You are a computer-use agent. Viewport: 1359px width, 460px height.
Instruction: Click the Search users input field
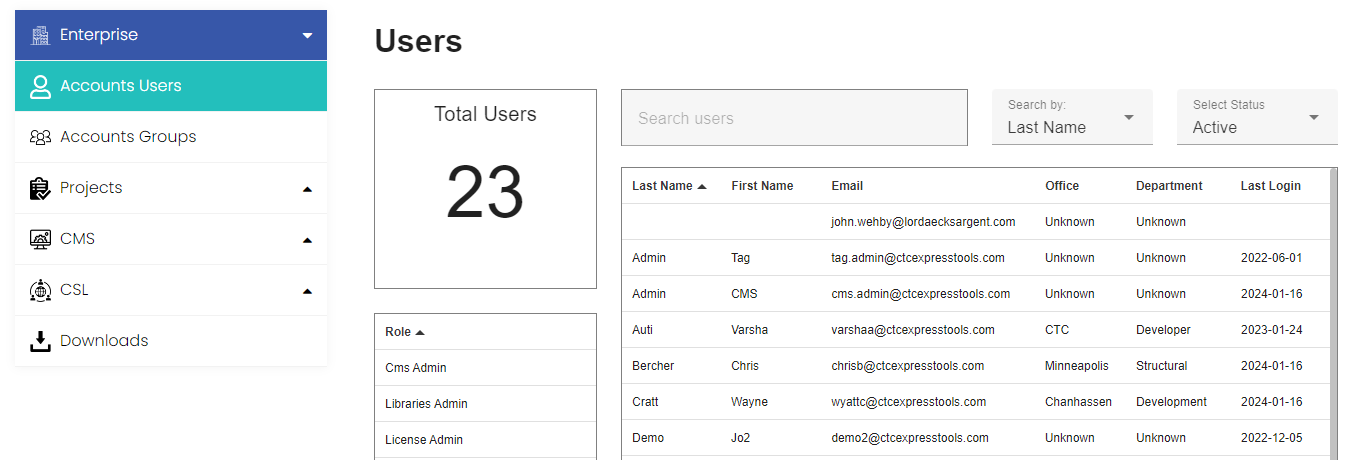[794, 118]
